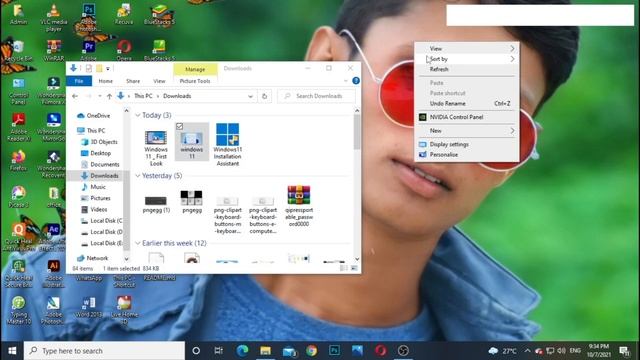Uncheck the windows 11 file checkbox
The width and height of the screenshot is (640, 360).
(x=179, y=127)
